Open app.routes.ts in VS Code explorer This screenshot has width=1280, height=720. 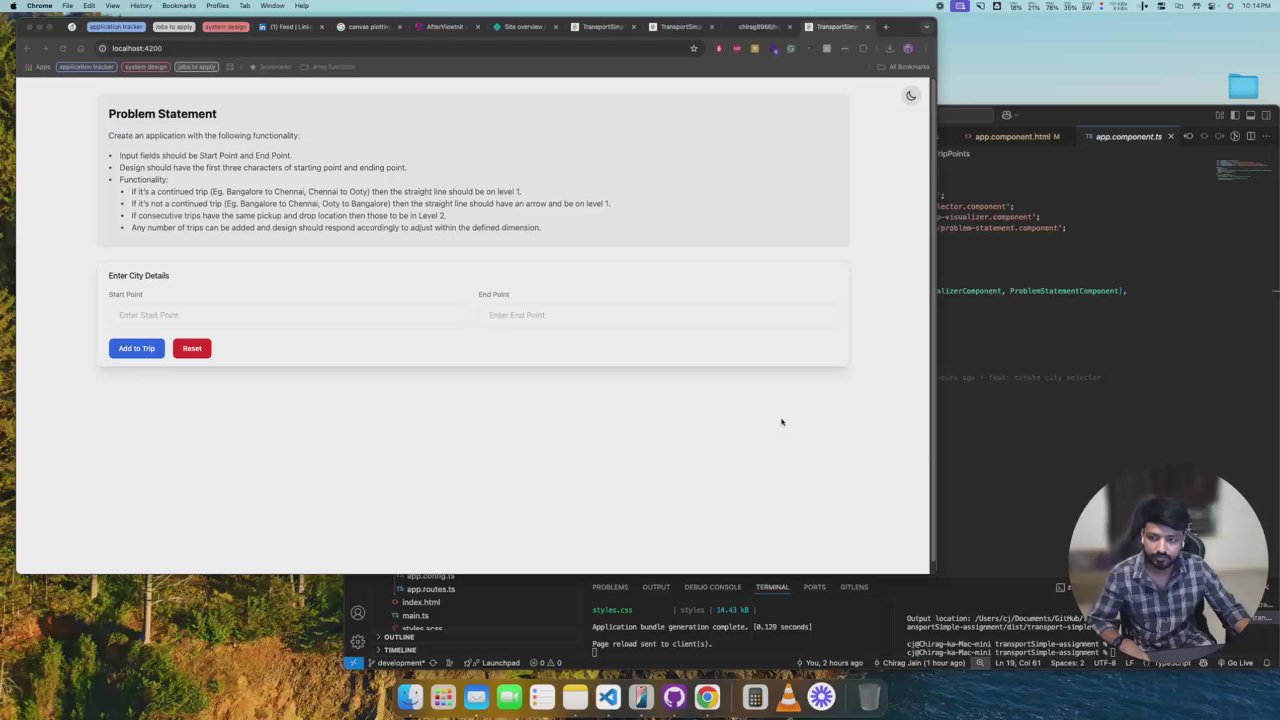430,589
